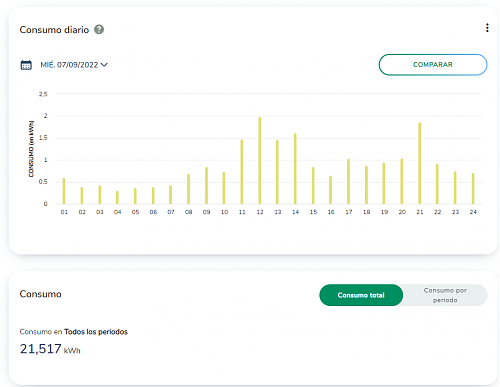The width and height of the screenshot is (500, 387).
Task: Click the date dropdown chevron arrow
Action: click(104, 65)
